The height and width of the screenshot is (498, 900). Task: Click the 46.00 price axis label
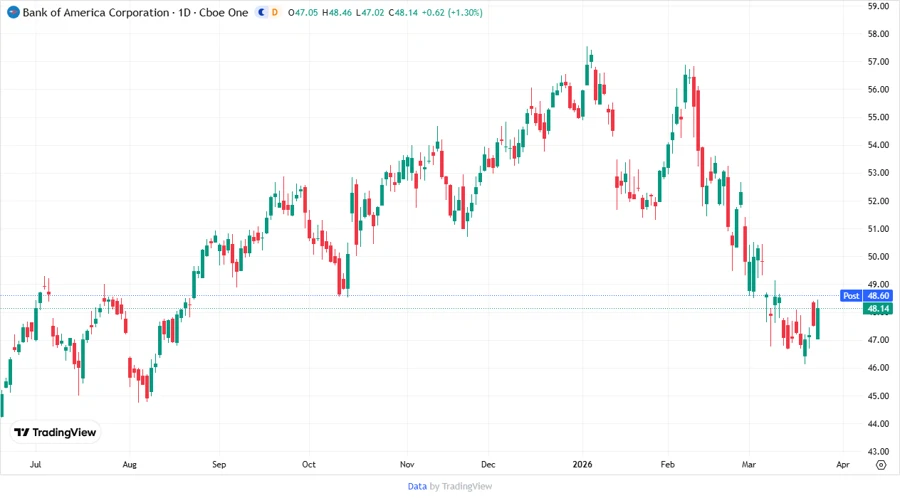878,368
